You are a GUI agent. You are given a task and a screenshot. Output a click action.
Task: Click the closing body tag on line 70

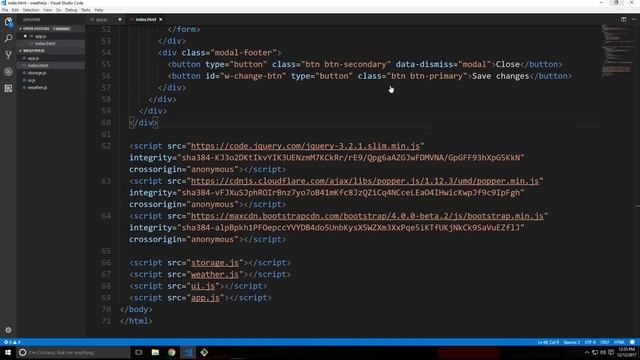(x=136, y=309)
